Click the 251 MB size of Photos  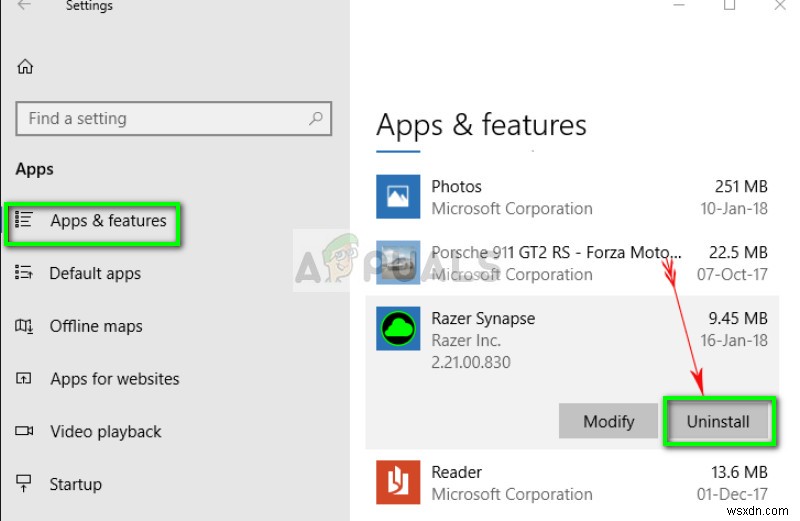tap(741, 187)
